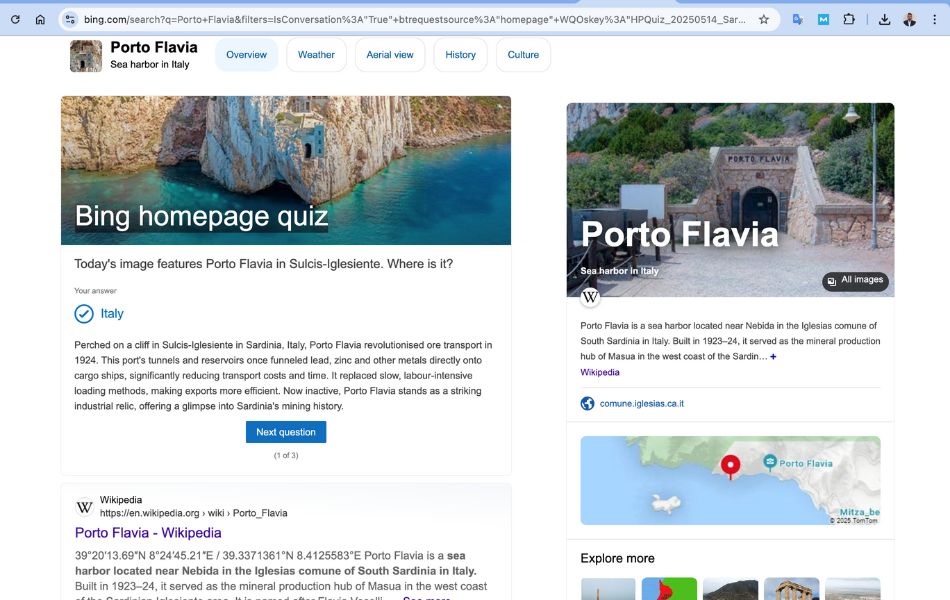The width and height of the screenshot is (950, 600).
Task: Open the green and red flag Explore more thumbnail
Action: coord(669,588)
